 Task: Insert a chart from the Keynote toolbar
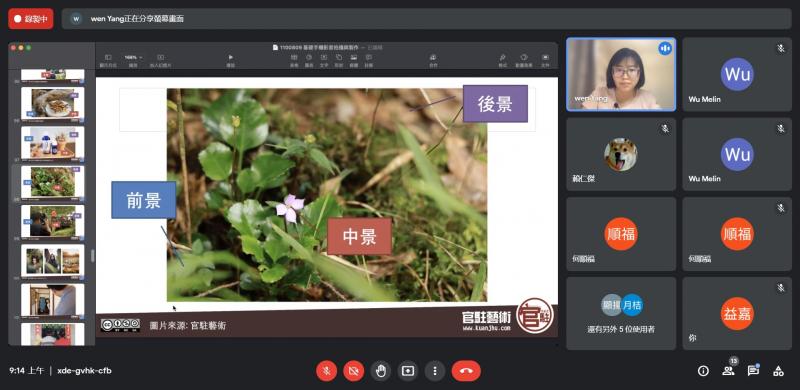[x=309, y=60]
